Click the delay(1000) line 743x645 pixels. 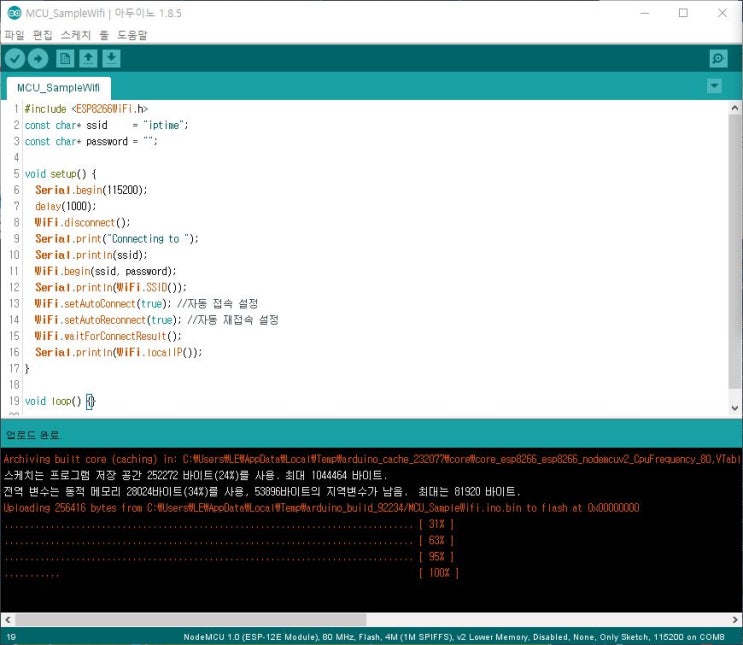tap(65, 206)
